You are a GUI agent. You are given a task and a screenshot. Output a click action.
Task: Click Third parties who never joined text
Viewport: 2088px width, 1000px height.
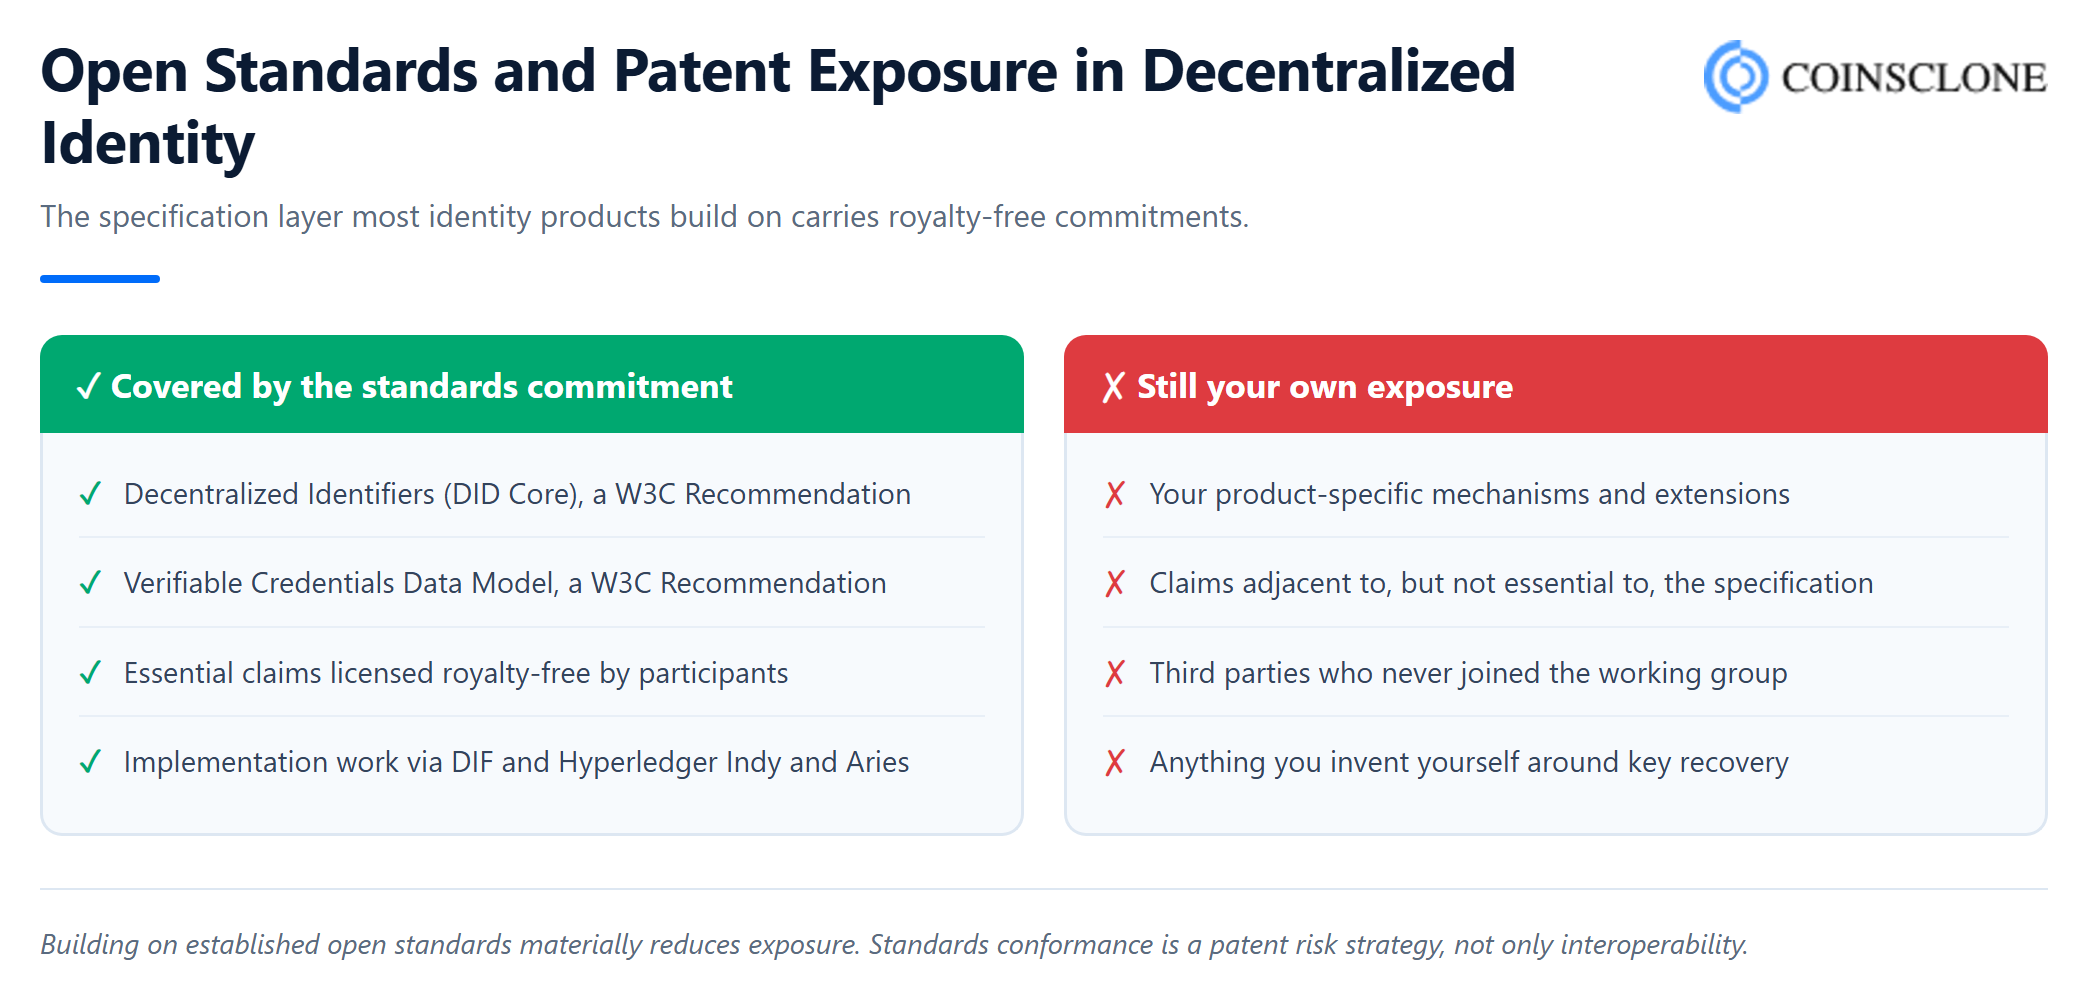pos(1468,673)
